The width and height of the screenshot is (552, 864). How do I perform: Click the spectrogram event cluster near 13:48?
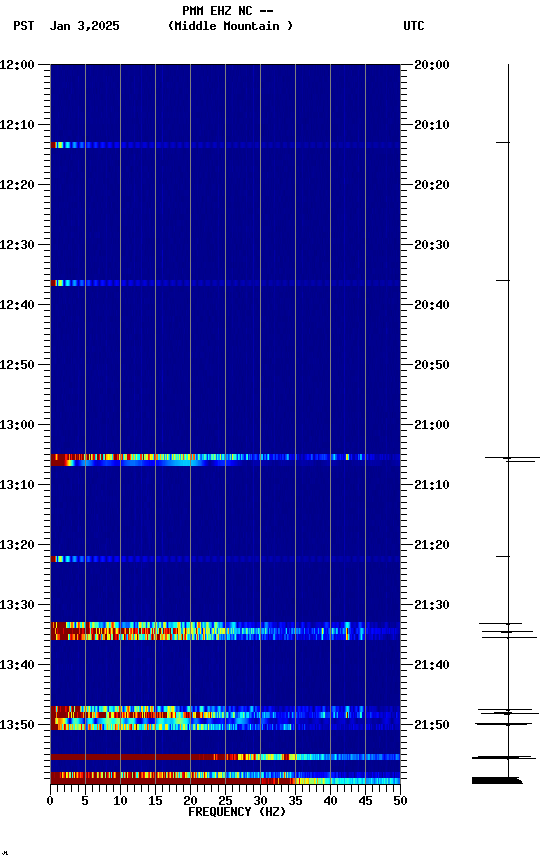pos(225,718)
